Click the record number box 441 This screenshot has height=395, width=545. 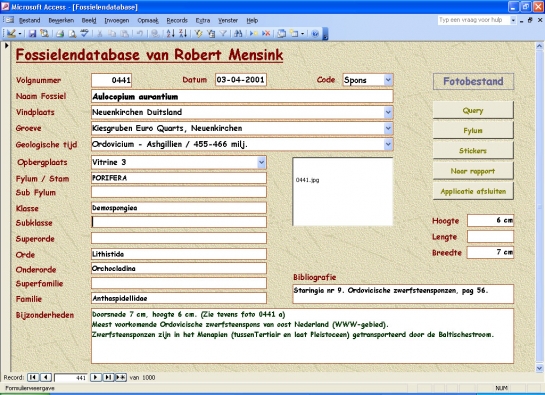[71, 378]
